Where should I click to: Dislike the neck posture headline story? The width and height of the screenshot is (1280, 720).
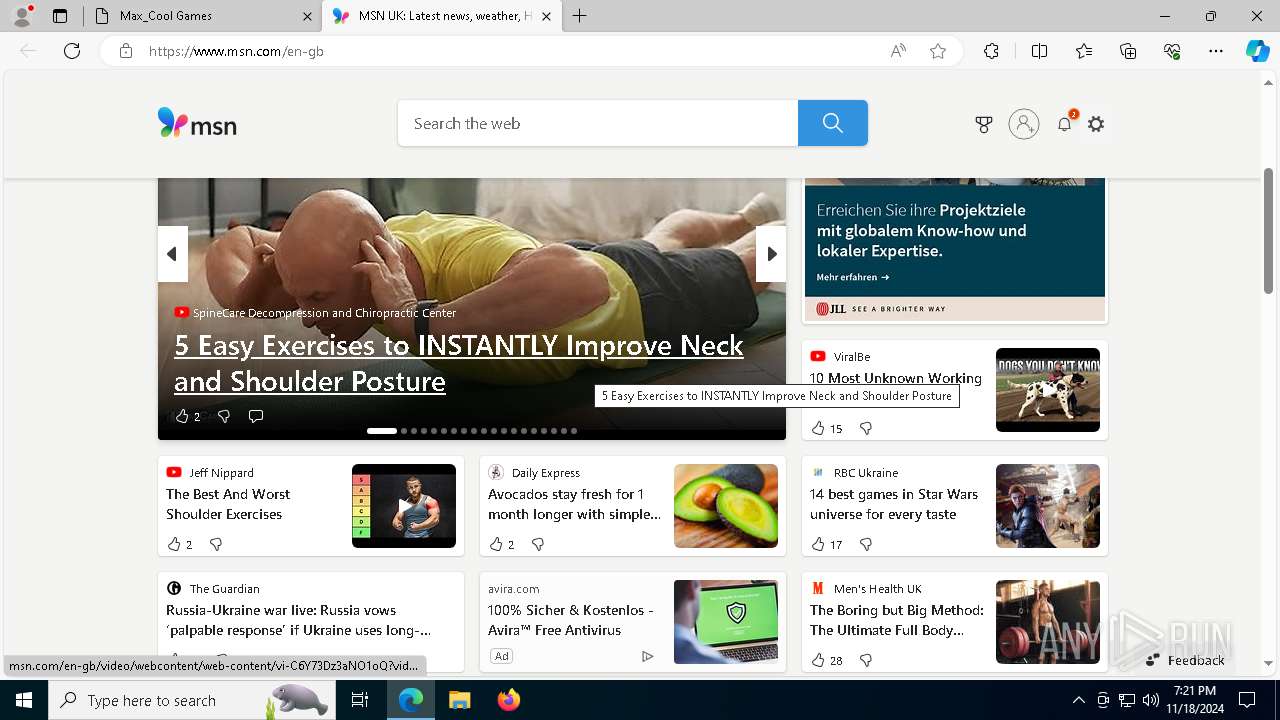224,416
